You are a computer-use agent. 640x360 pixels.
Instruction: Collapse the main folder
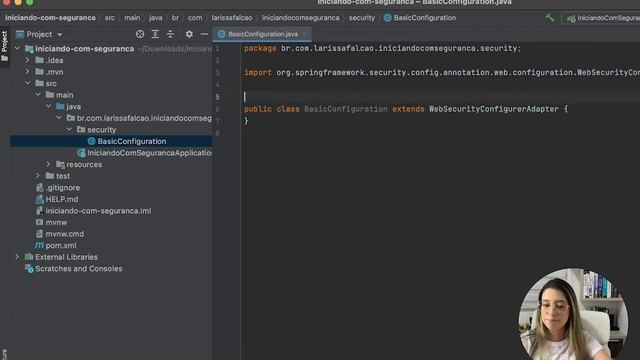[x=38, y=95]
